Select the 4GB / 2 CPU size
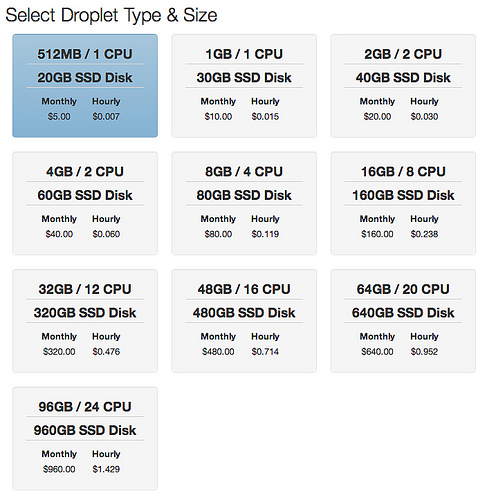487x500 pixels. pos(85,203)
